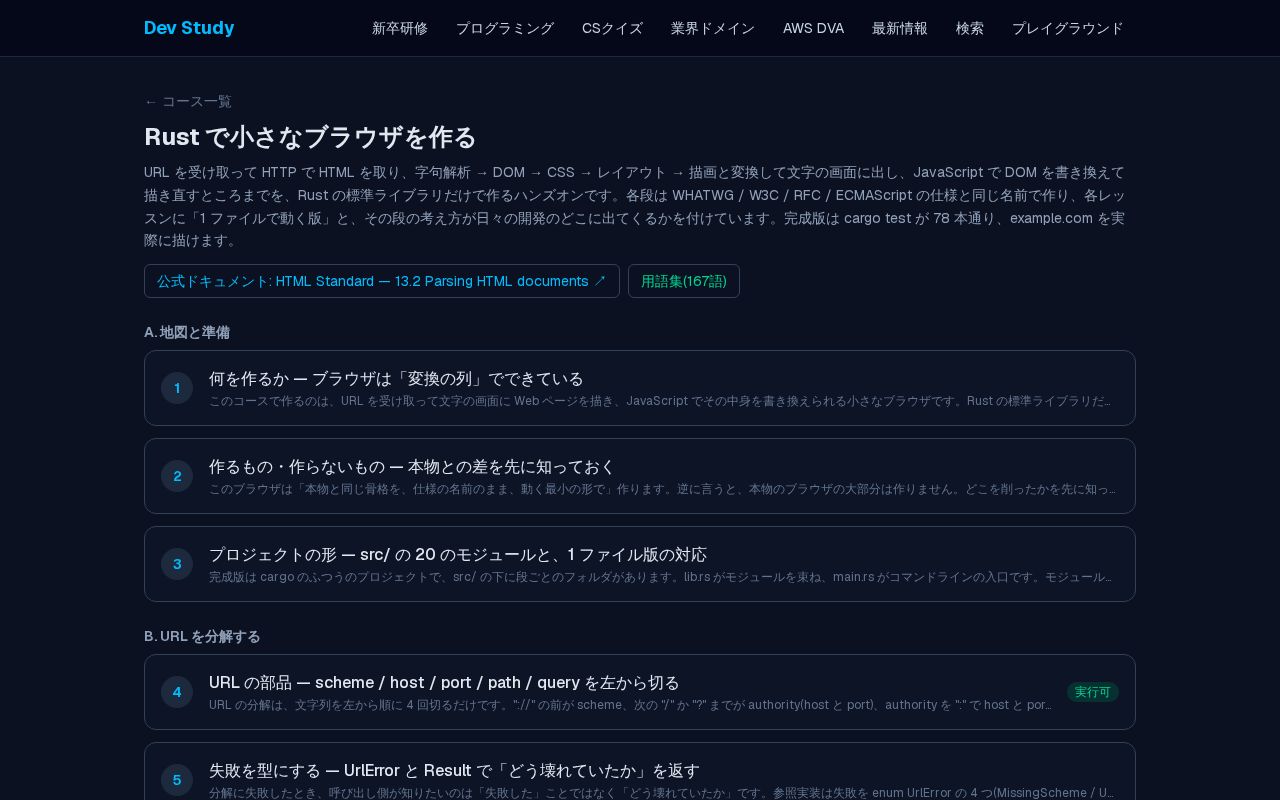Go to the プログラミング section

(505, 28)
